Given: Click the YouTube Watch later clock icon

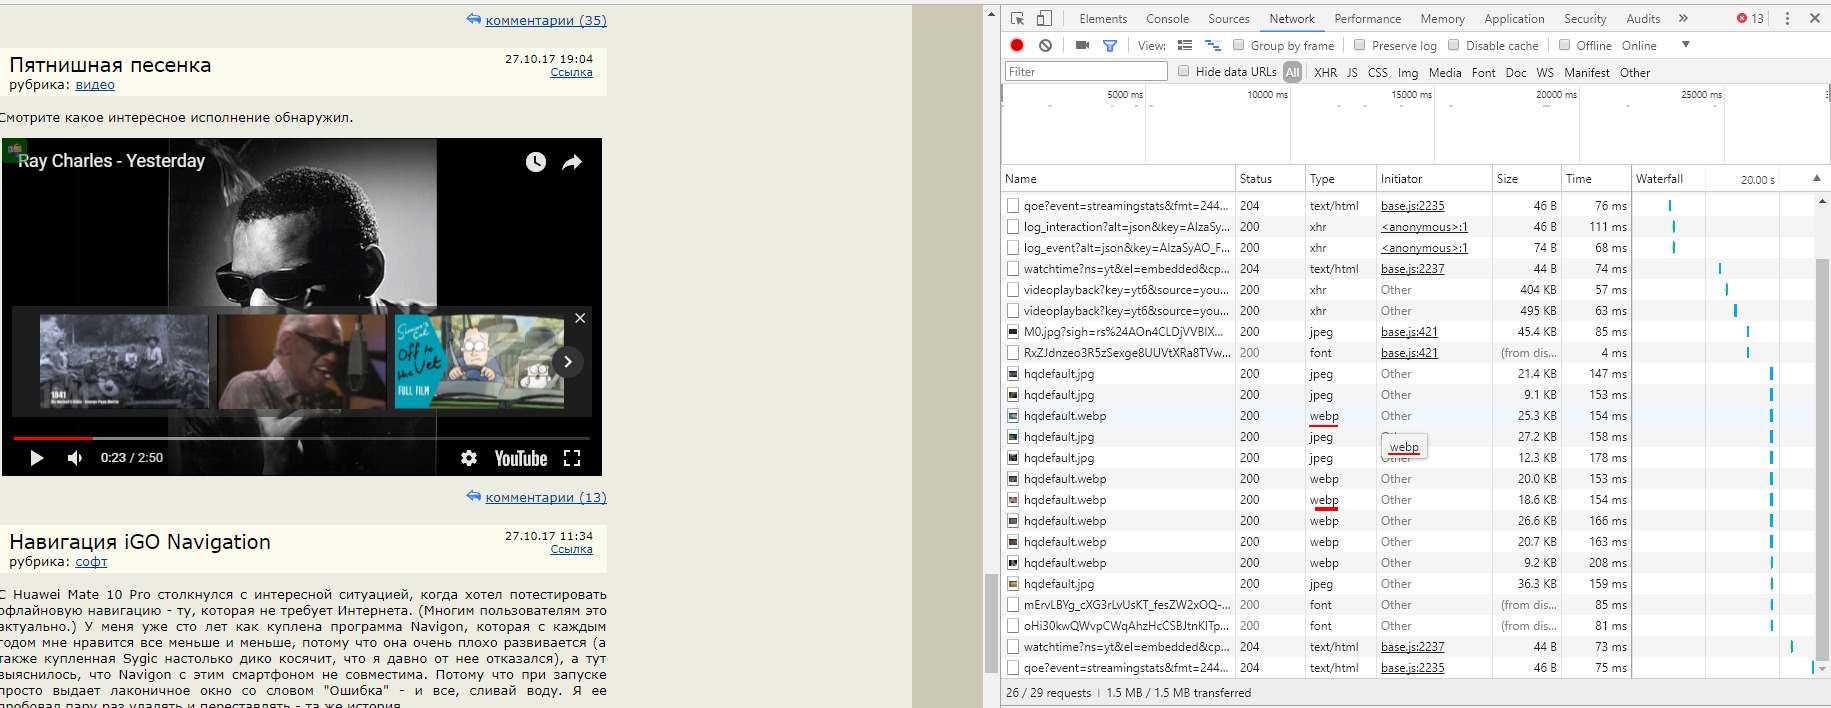Looking at the screenshot, I should (536, 162).
